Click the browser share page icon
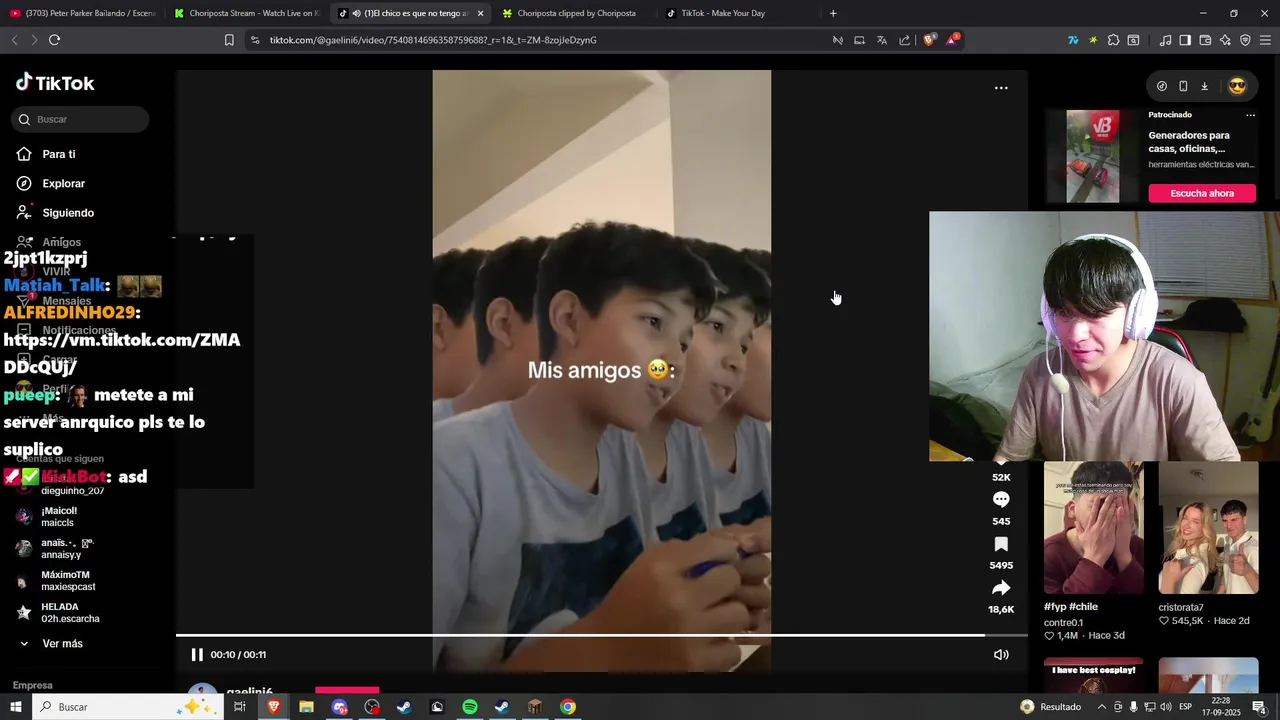1280x720 pixels. [x=905, y=40]
